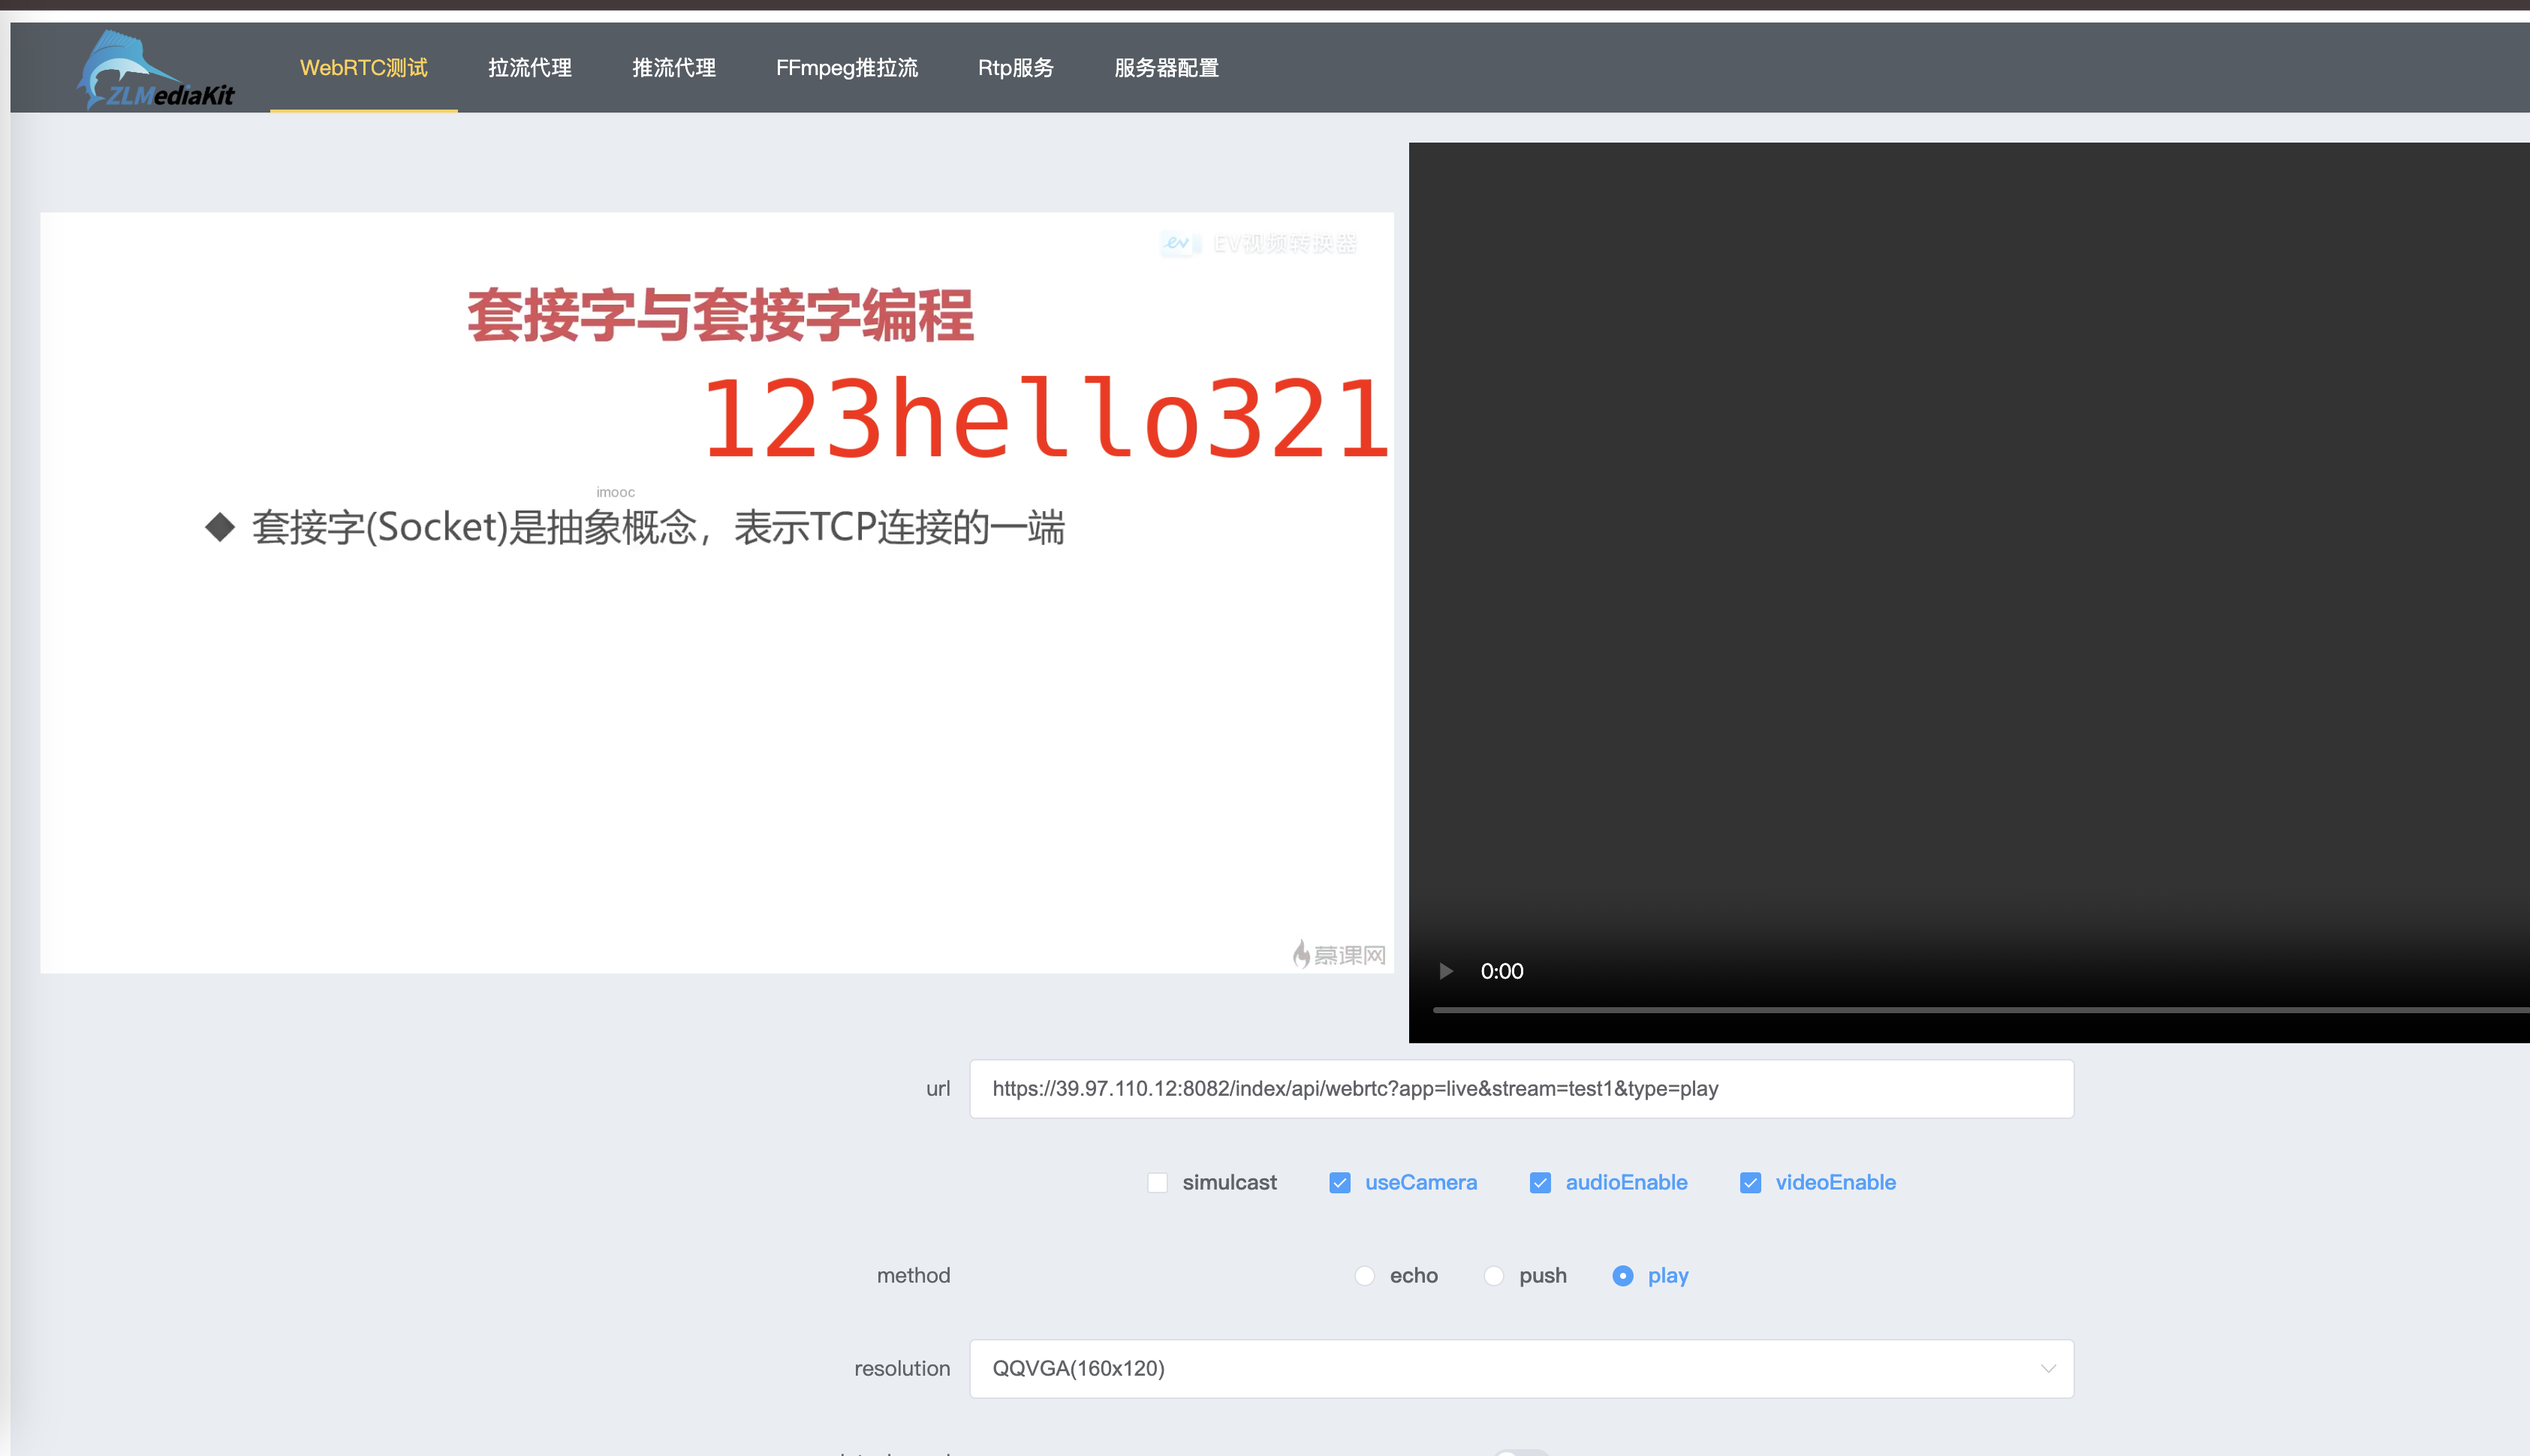Click the ZLMediaKit logo icon
The image size is (2530, 1456).
click(155, 69)
